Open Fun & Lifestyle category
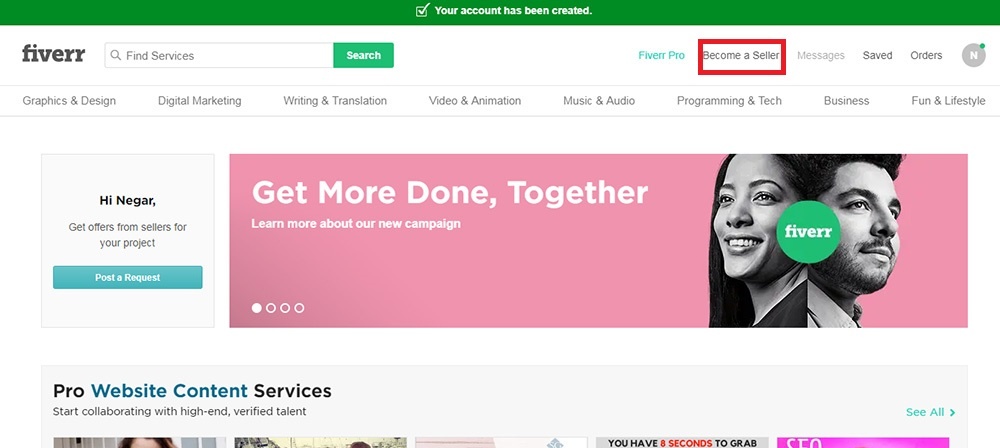The height and width of the screenshot is (448, 1000). tap(948, 101)
